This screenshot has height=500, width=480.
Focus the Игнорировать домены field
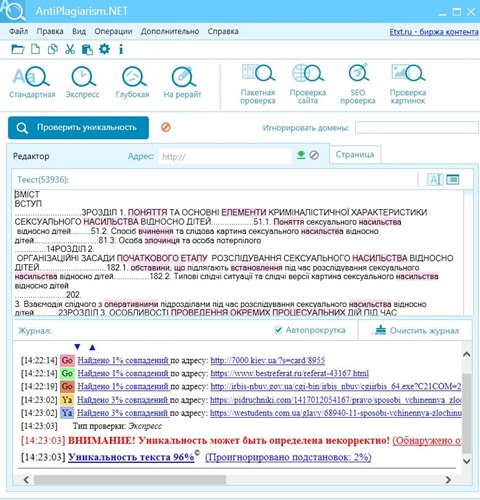point(417,128)
